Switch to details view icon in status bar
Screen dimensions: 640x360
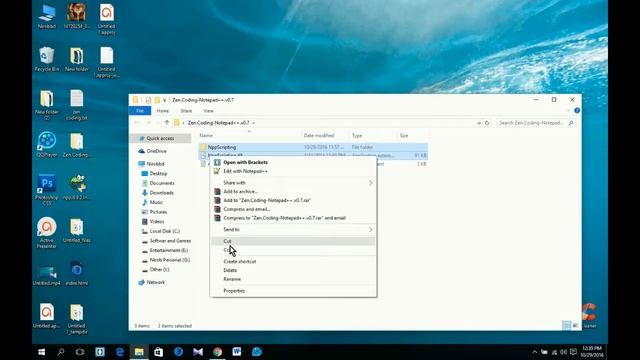click(x=566, y=325)
